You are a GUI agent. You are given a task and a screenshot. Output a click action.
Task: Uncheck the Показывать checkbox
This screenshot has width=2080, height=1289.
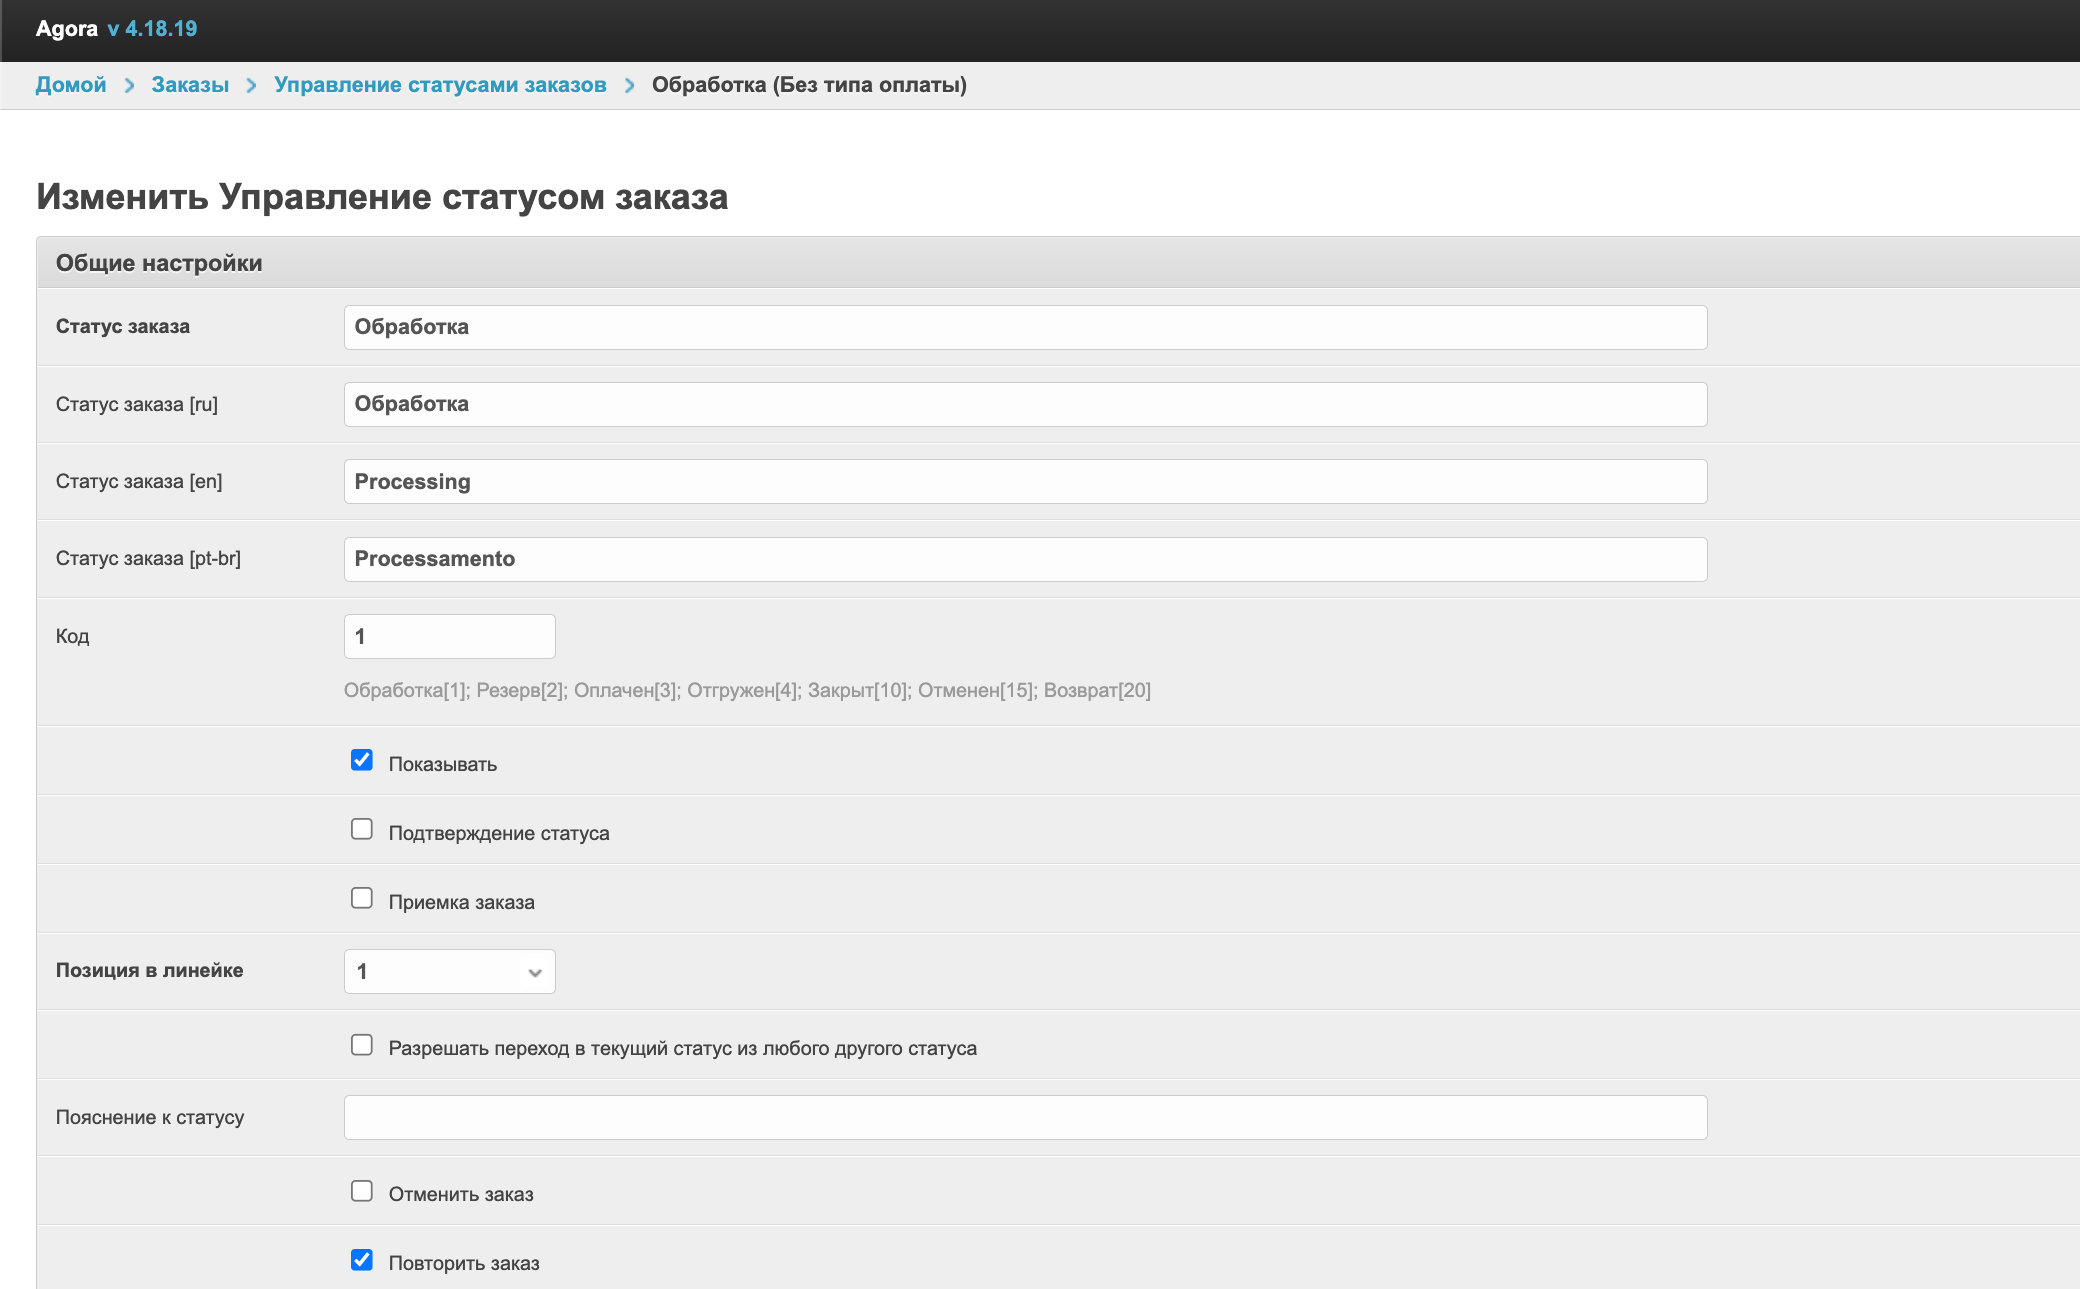[x=362, y=761]
